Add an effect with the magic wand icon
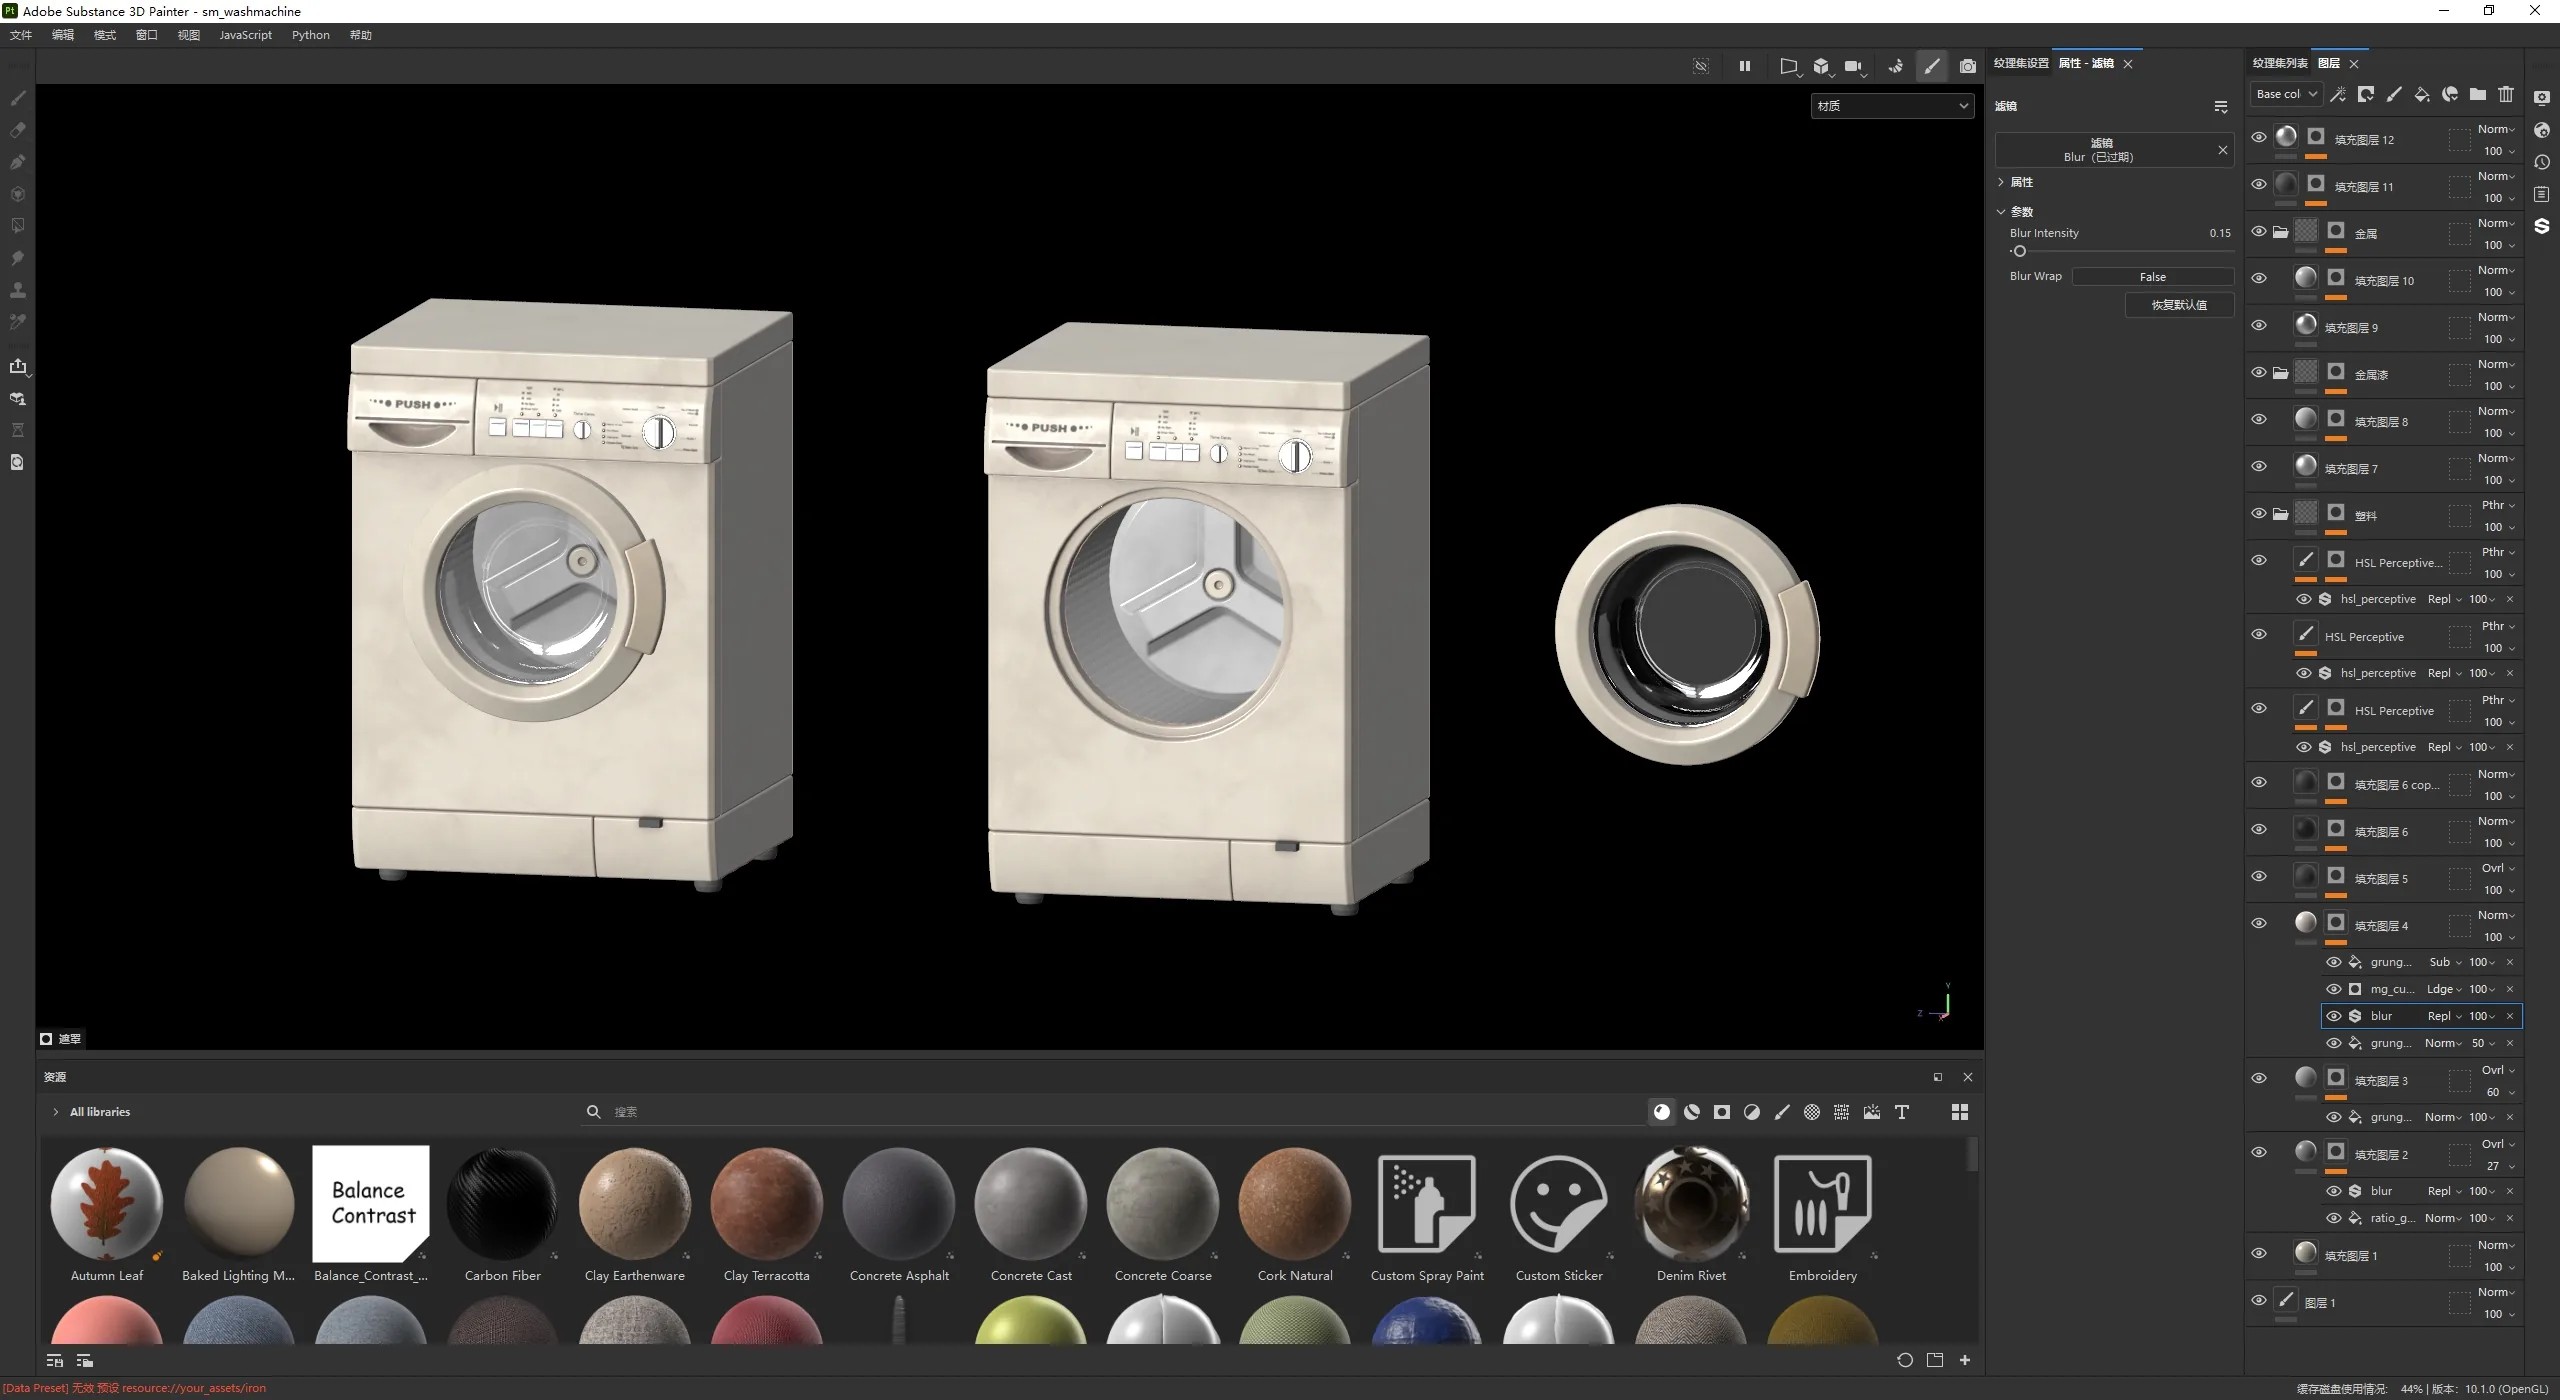 2338,94
